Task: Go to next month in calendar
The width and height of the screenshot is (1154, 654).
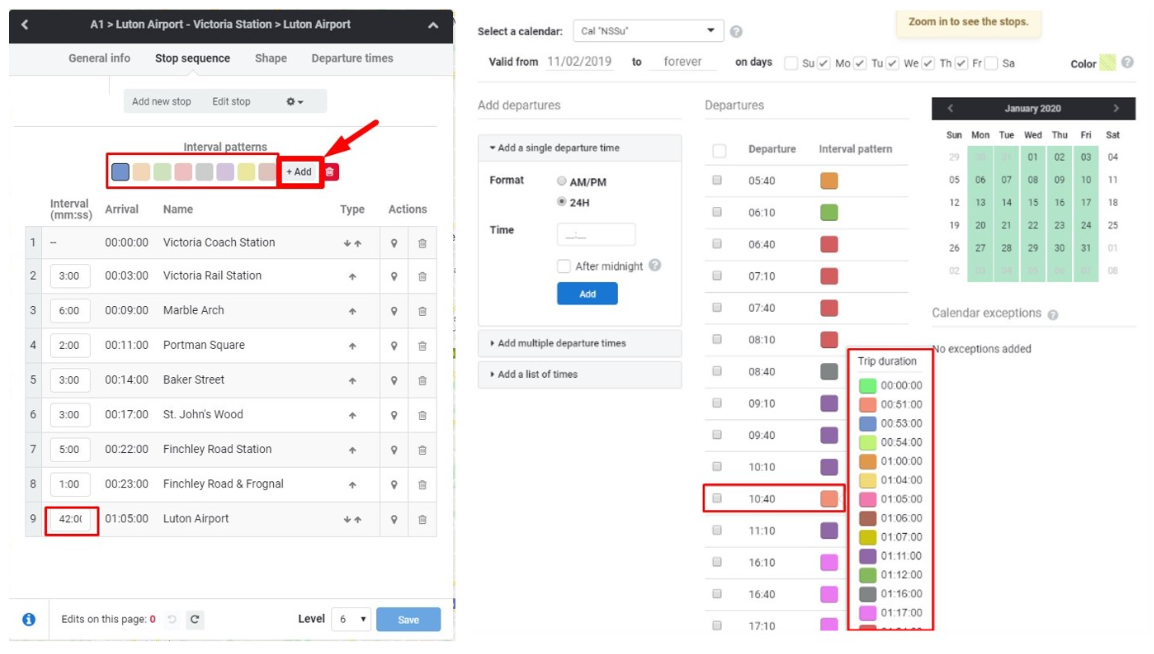Action: (x=1116, y=108)
